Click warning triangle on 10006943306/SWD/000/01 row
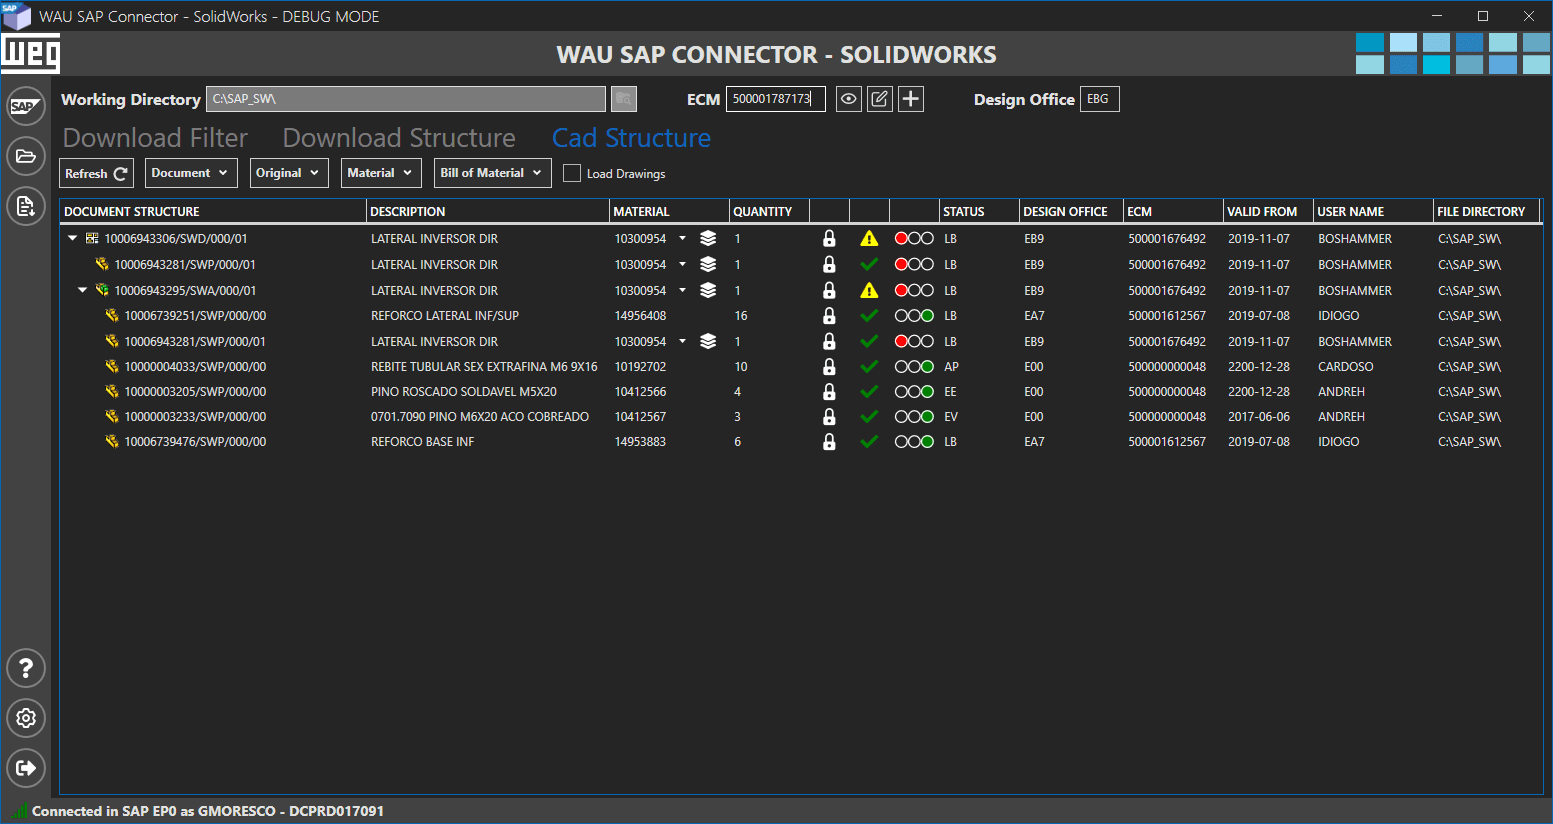Viewport: 1553px width, 824px height. (x=869, y=238)
